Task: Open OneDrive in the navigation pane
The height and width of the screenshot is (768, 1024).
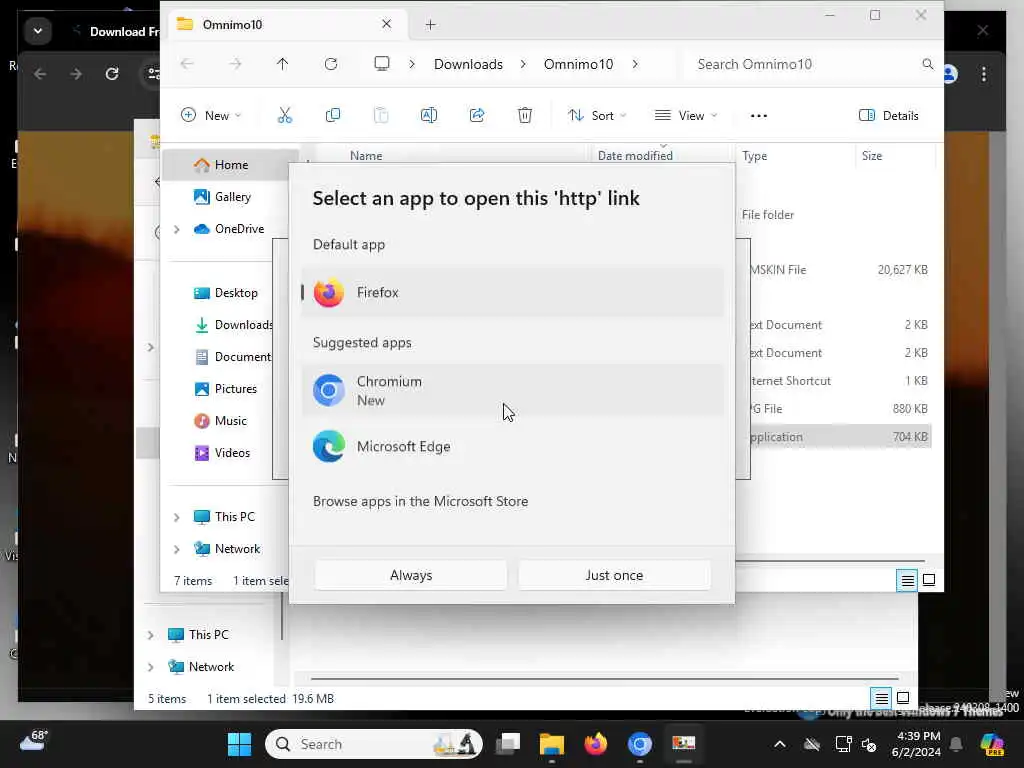Action: click(x=229, y=229)
